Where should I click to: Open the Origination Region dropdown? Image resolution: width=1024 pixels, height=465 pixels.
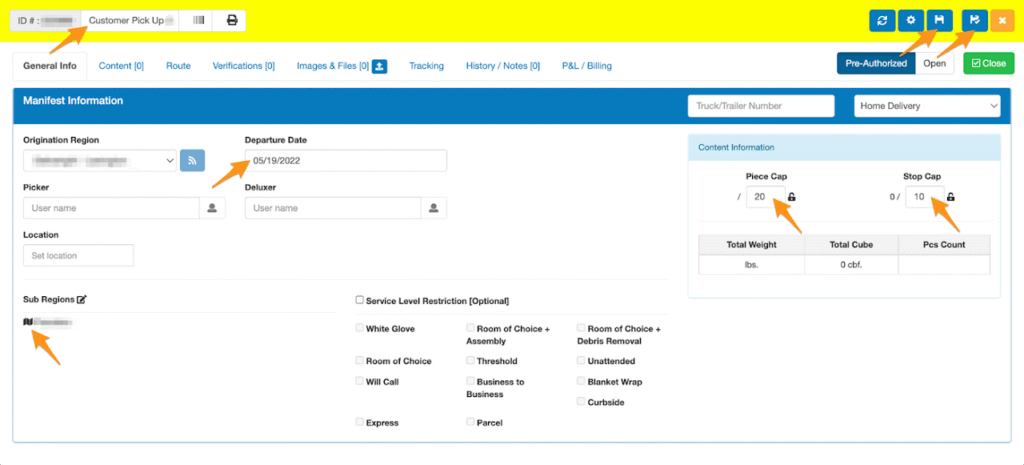pyautogui.click(x=100, y=160)
